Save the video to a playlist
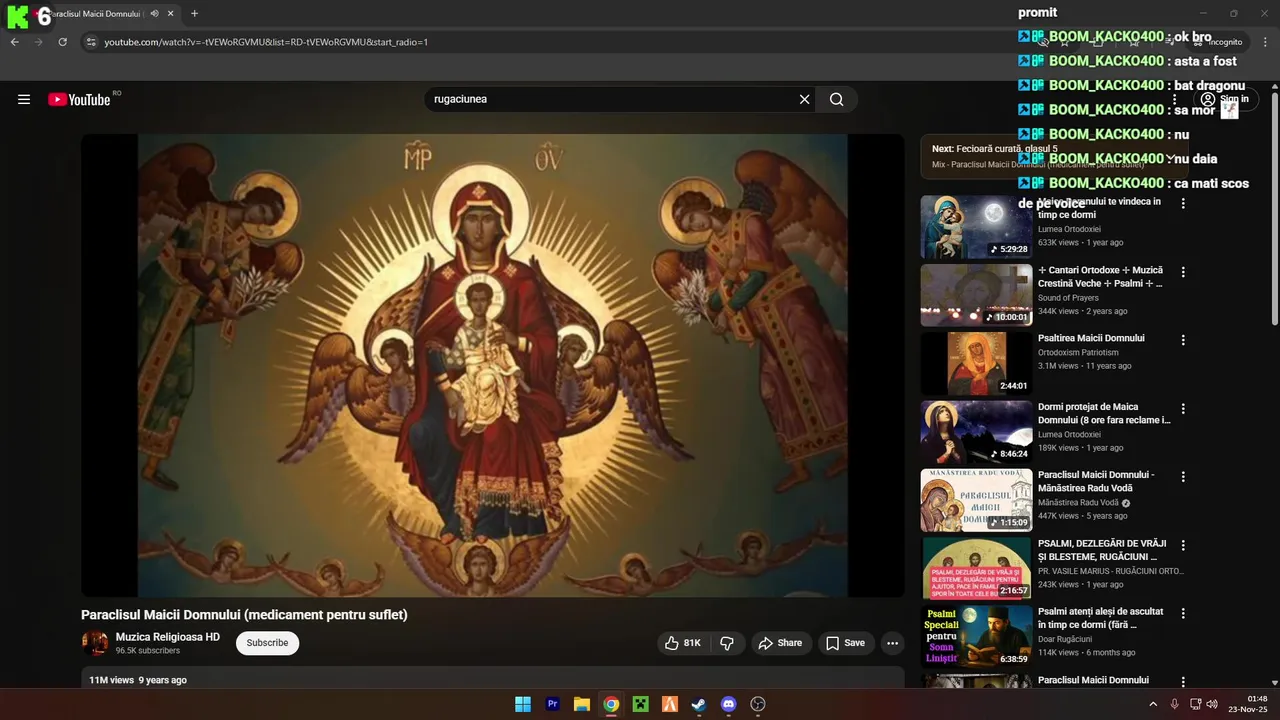 (x=845, y=643)
